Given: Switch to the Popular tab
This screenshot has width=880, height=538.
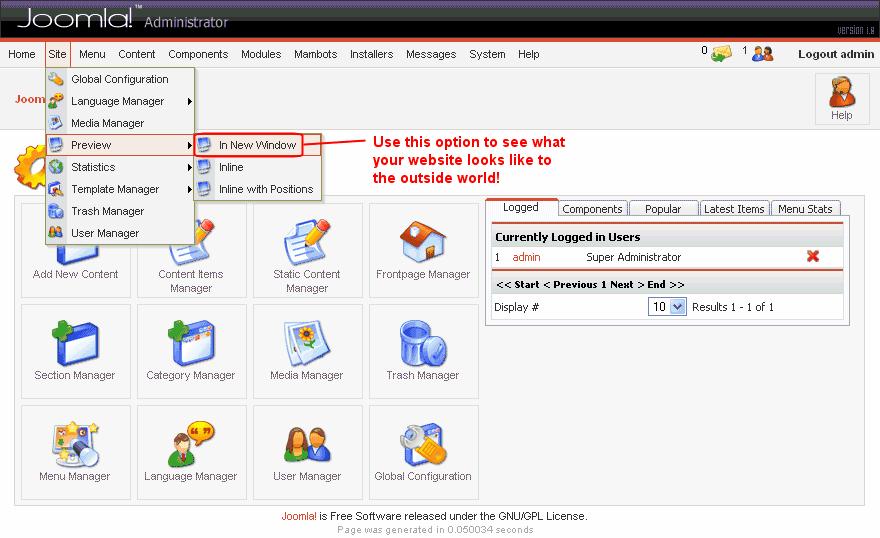Looking at the screenshot, I should [x=663, y=209].
